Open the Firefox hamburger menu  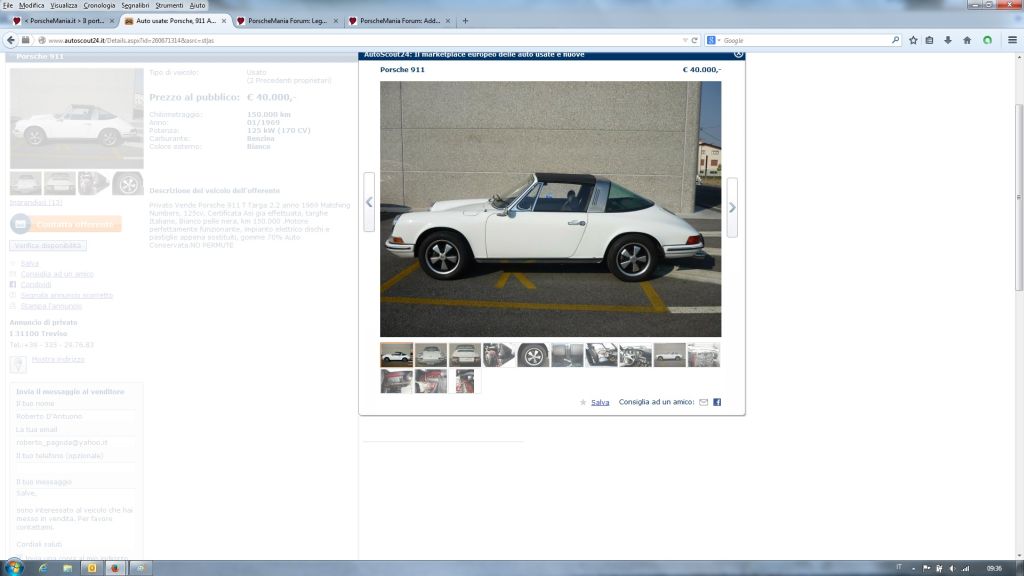(1012, 40)
